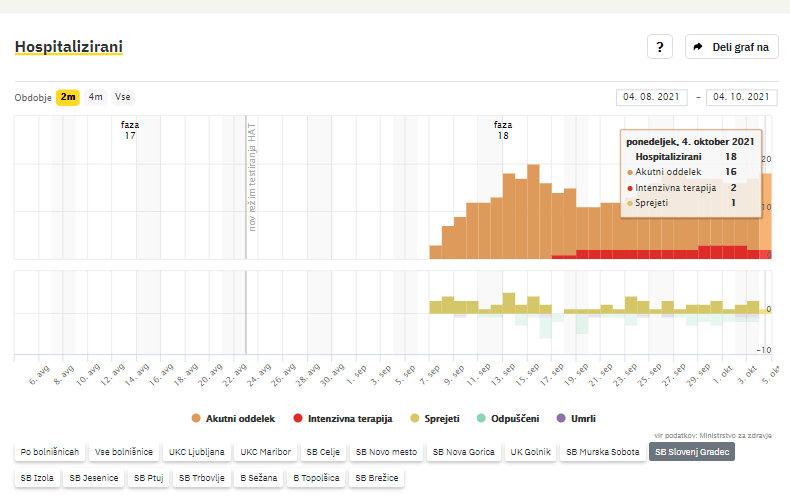Select the Vse bolnišnice view

coord(124,452)
